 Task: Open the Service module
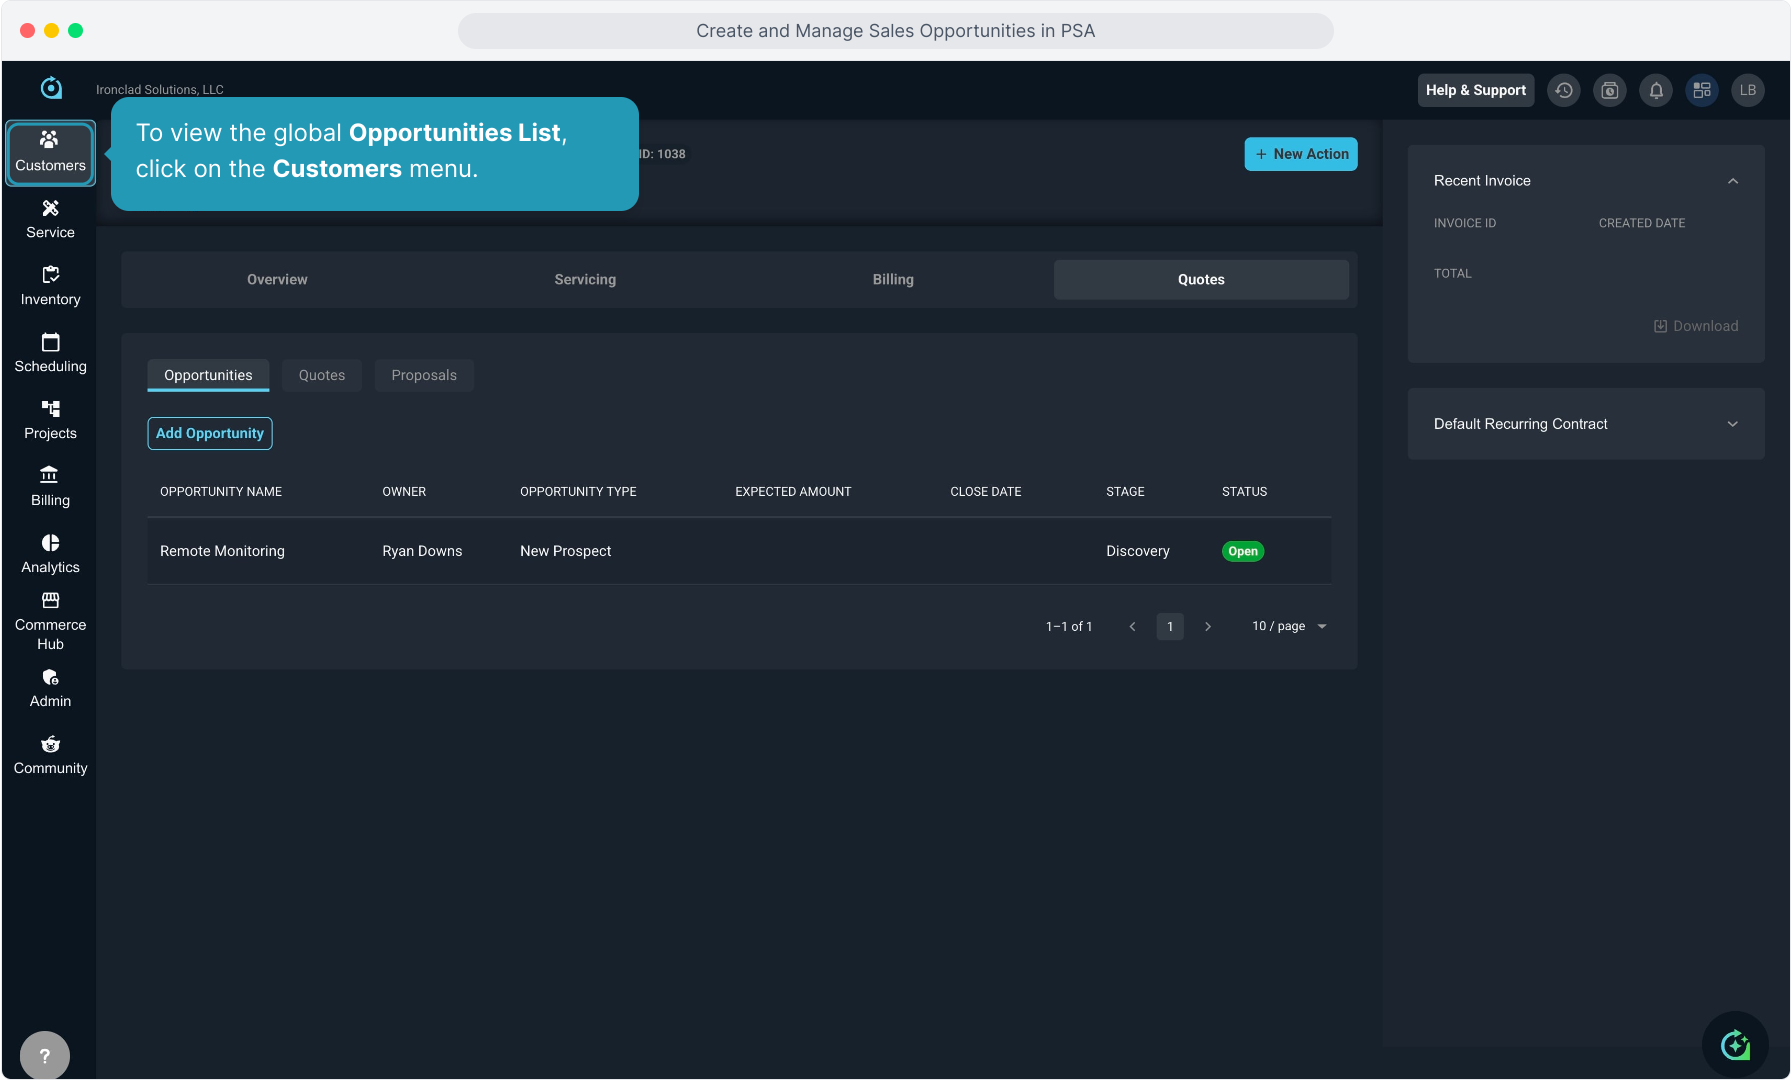point(50,219)
